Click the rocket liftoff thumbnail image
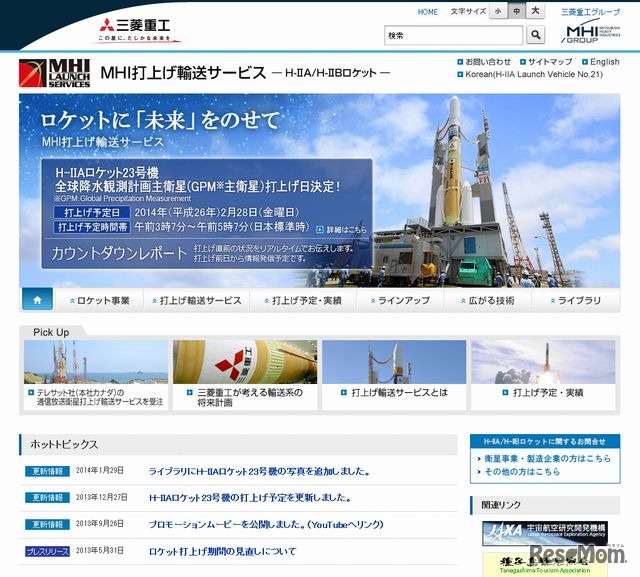The height and width of the screenshot is (577, 640). (x=543, y=362)
